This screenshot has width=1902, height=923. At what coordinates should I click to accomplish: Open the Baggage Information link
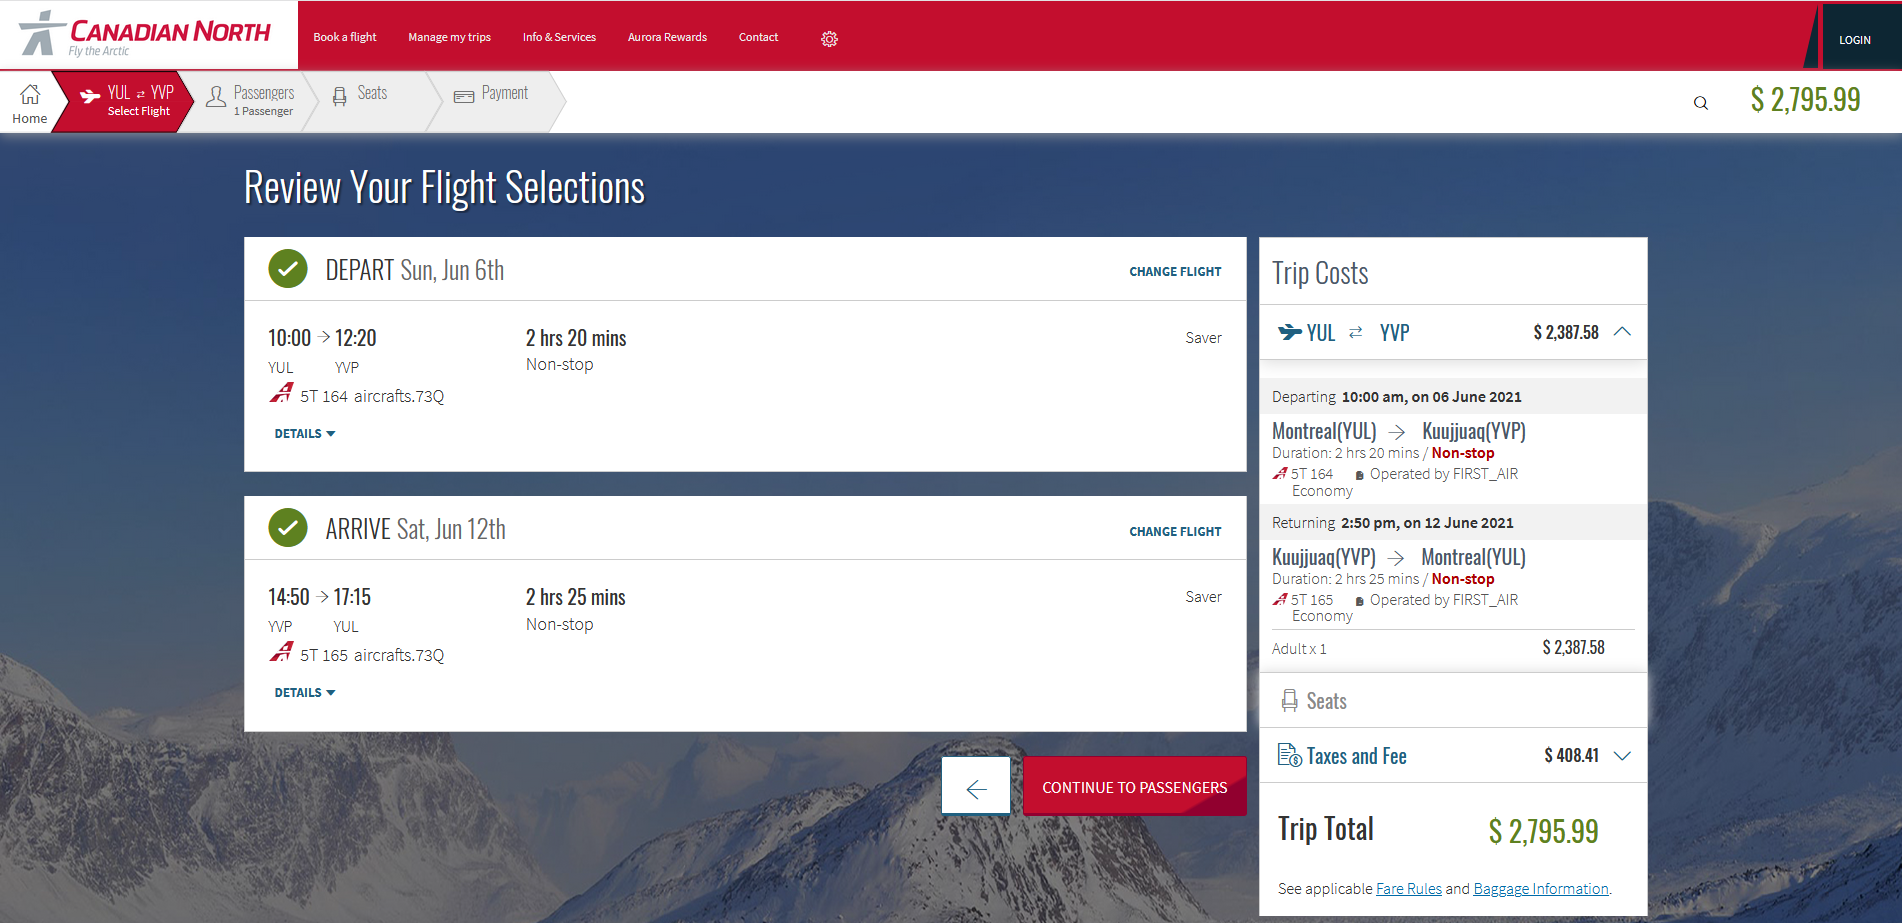pyautogui.click(x=1541, y=888)
